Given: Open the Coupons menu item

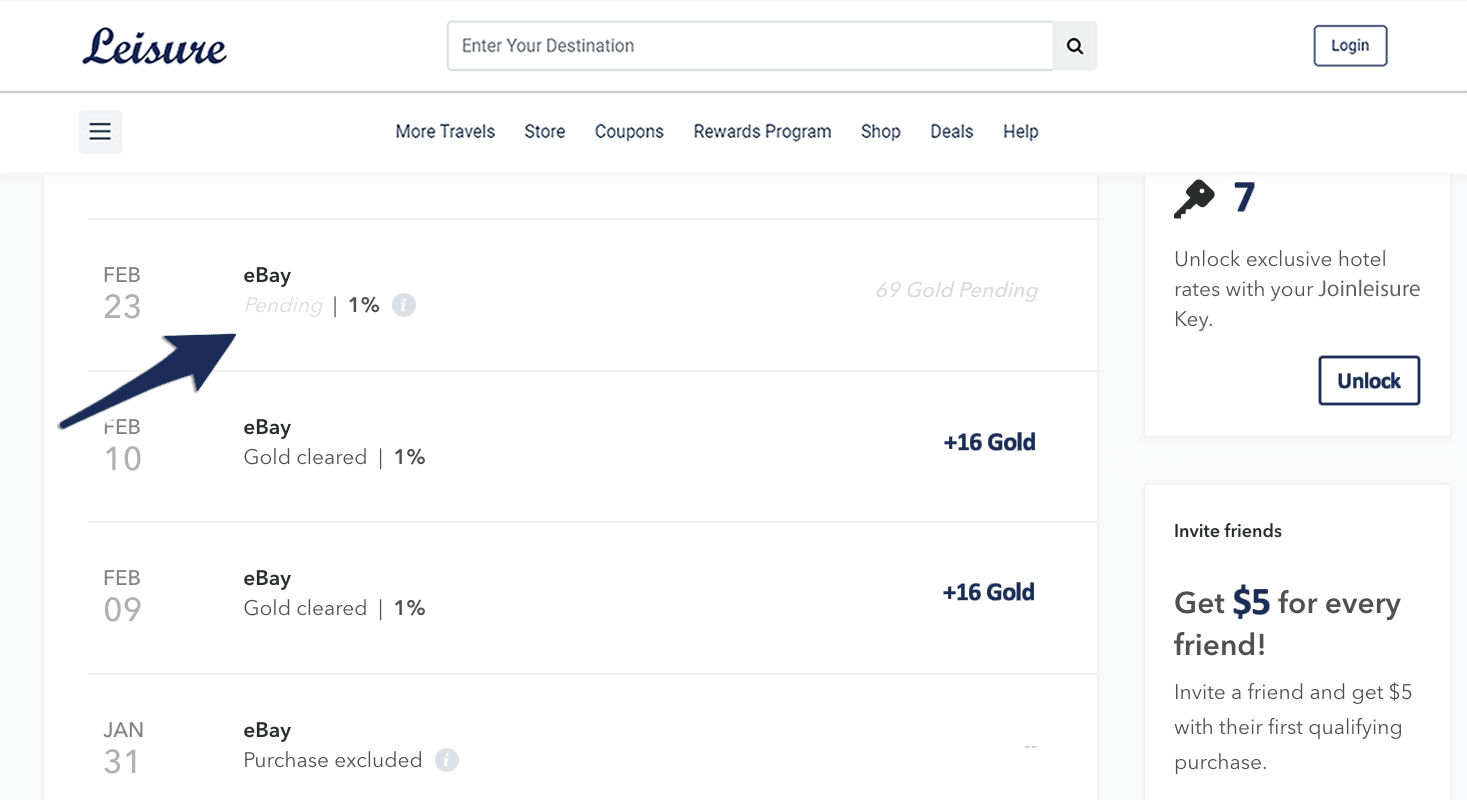Looking at the screenshot, I should (629, 131).
